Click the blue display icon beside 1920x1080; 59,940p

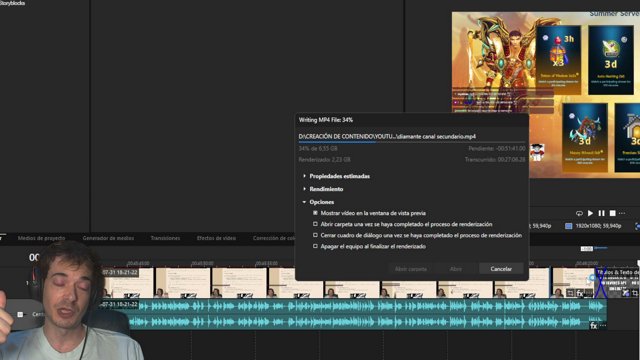pos(568,226)
